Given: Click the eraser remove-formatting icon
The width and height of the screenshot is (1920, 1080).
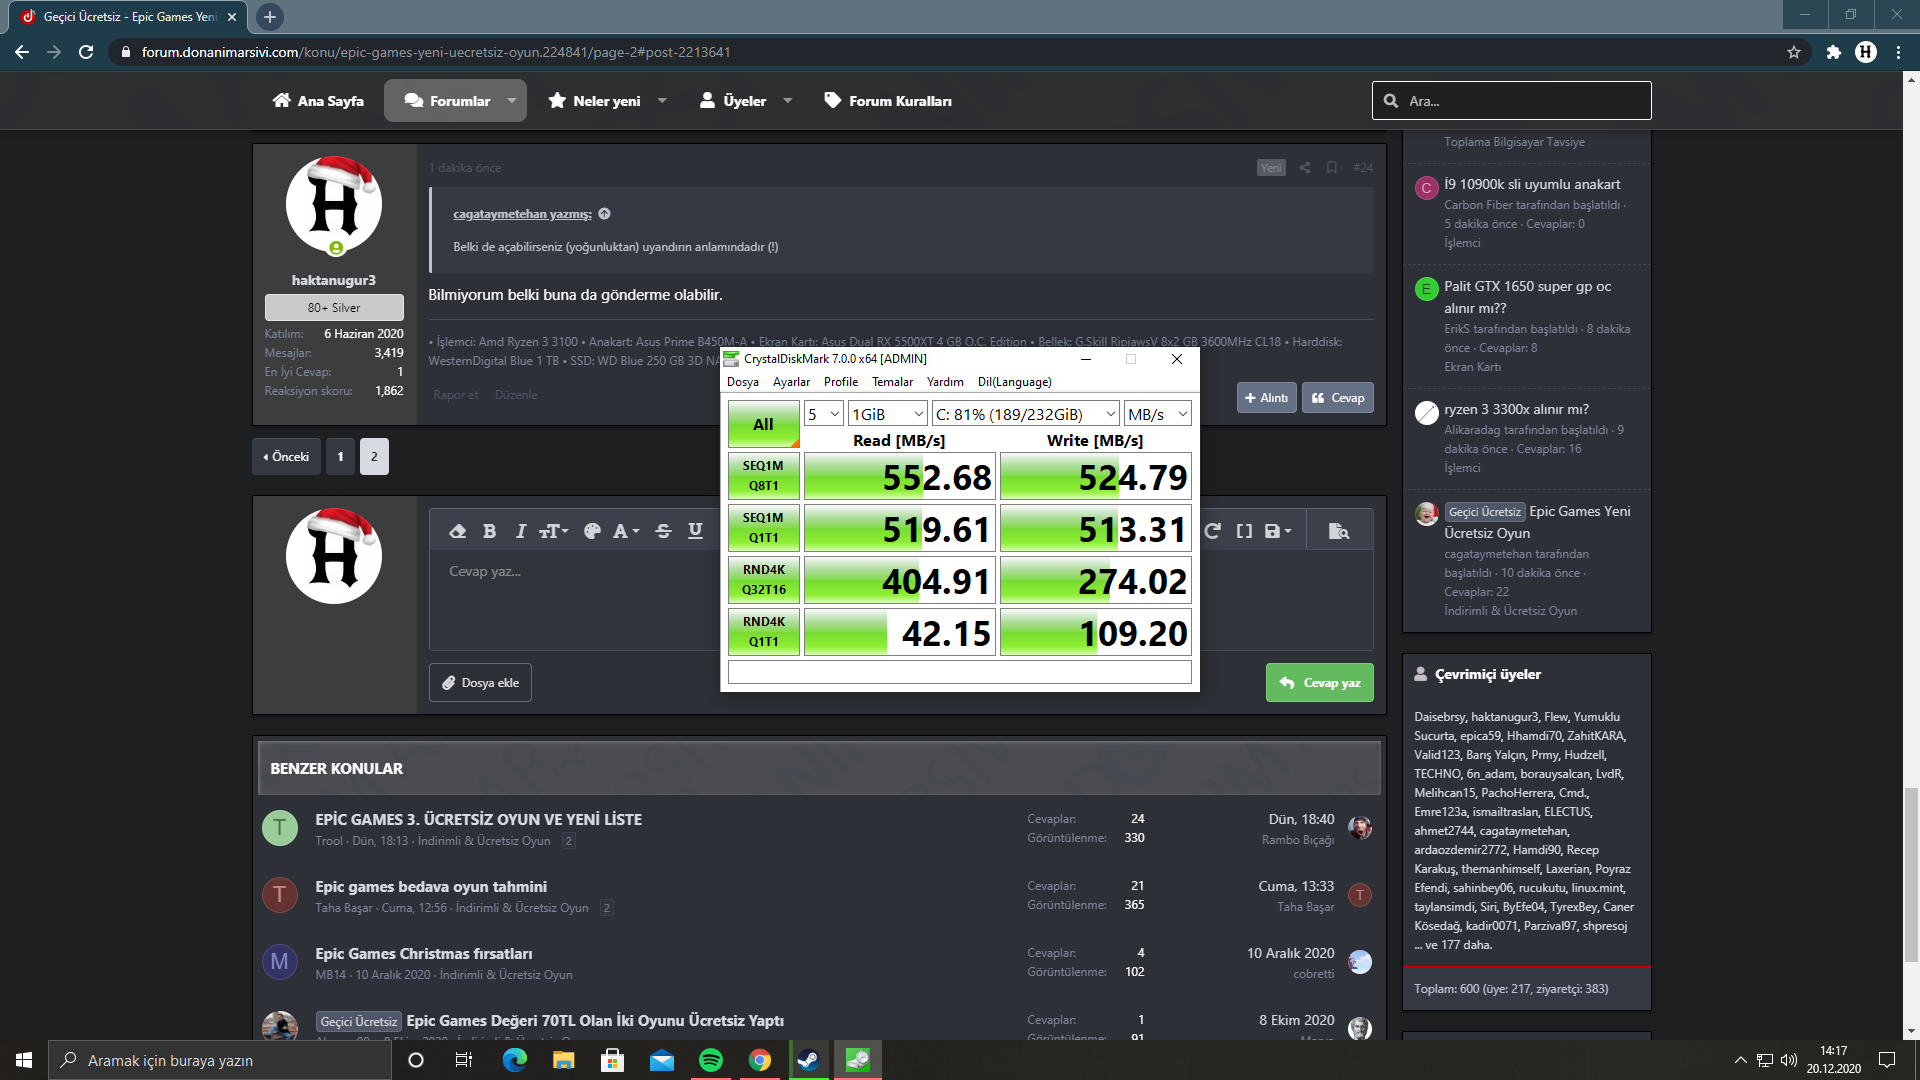Looking at the screenshot, I should [458, 531].
